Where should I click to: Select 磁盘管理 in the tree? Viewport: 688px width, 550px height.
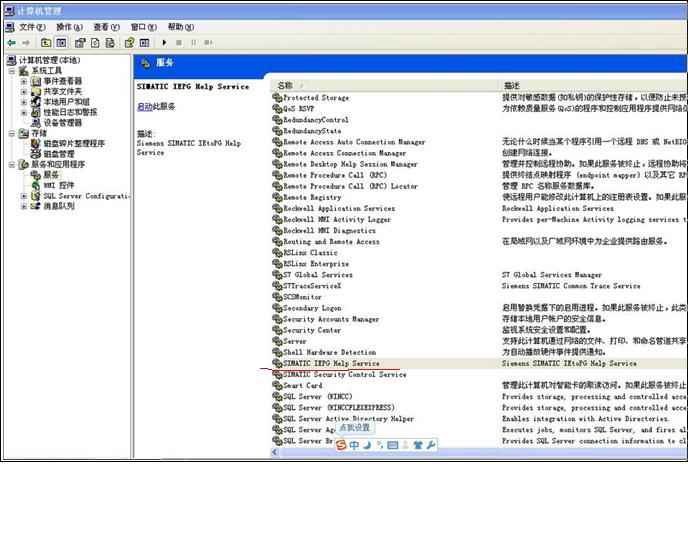(59, 154)
